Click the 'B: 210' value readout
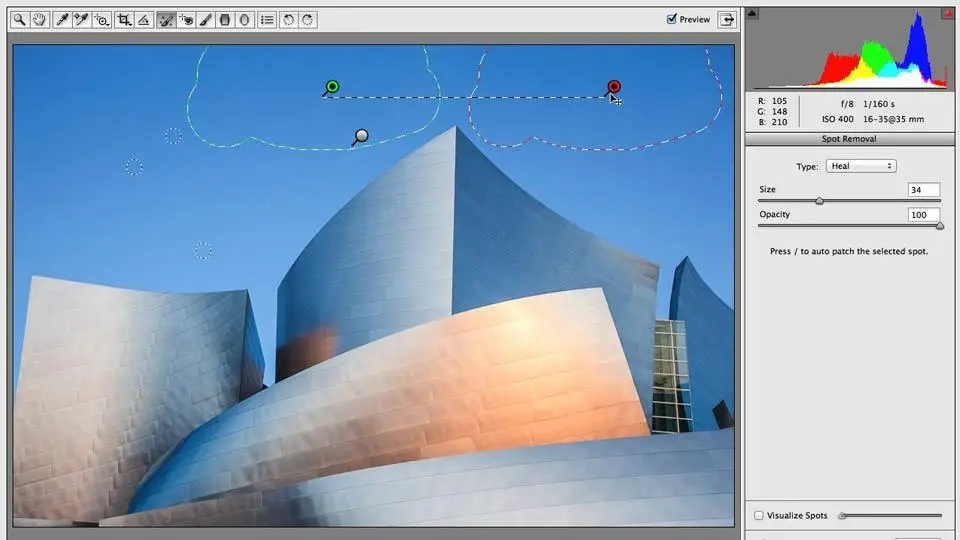The image size is (960, 540). point(772,122)
